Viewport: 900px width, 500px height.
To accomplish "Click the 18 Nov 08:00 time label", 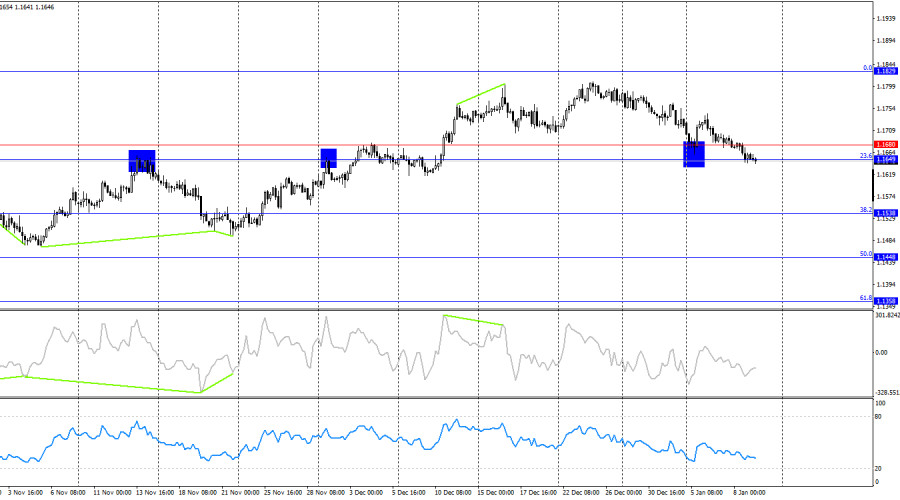I will (198, 493).
